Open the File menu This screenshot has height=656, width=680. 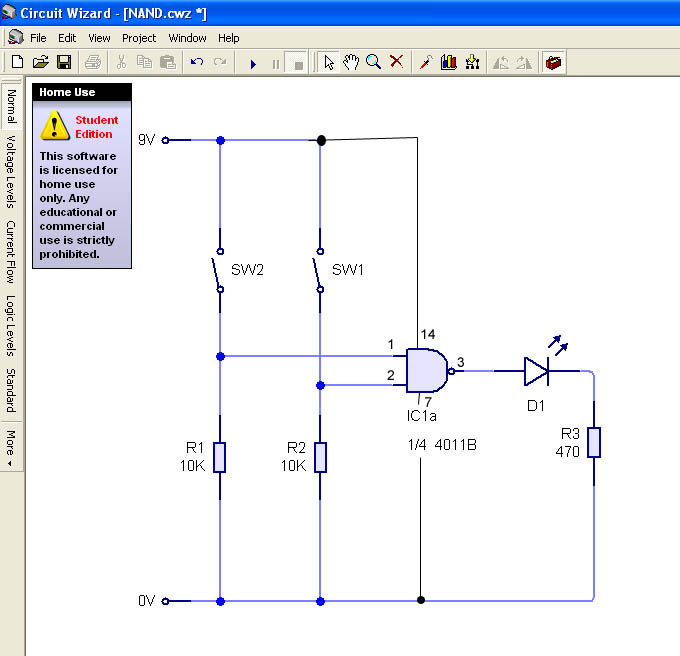coord(38,38)
